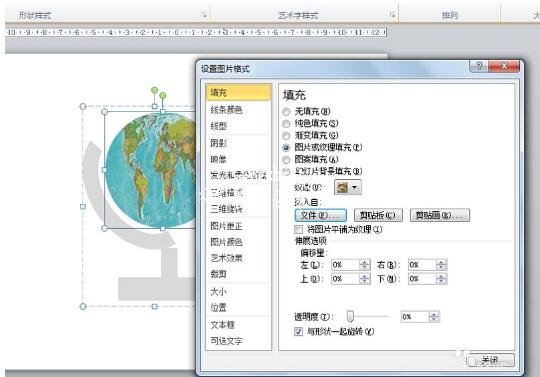Select the 图案填充 radio option

click(x=286, y=159)
